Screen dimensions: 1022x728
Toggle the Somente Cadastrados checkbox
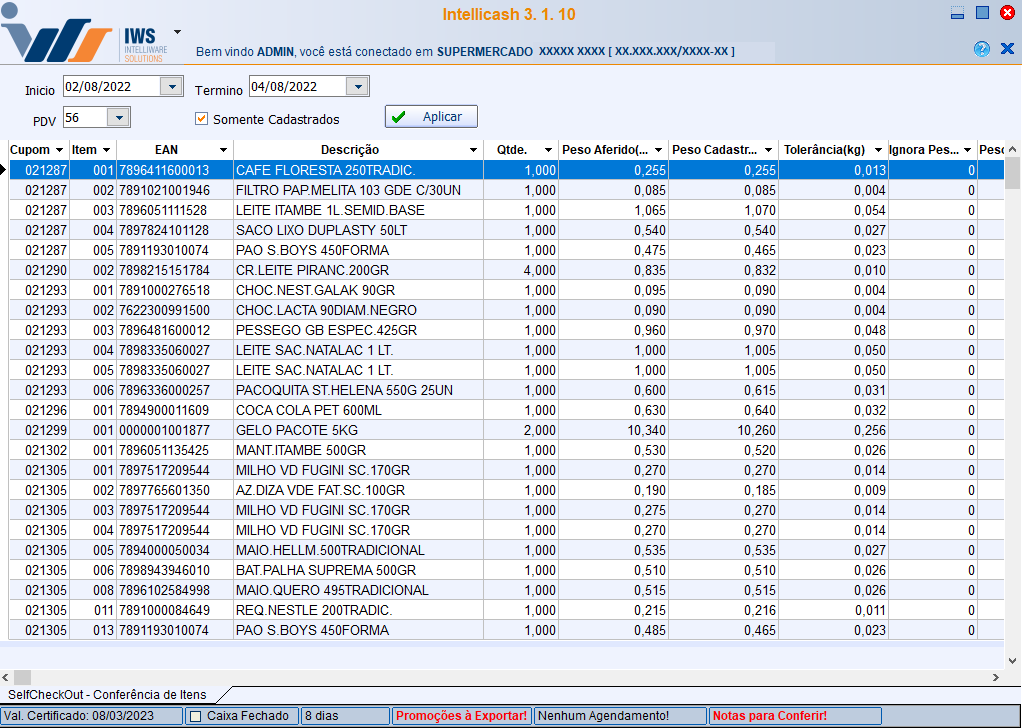[x=202, y=118]
